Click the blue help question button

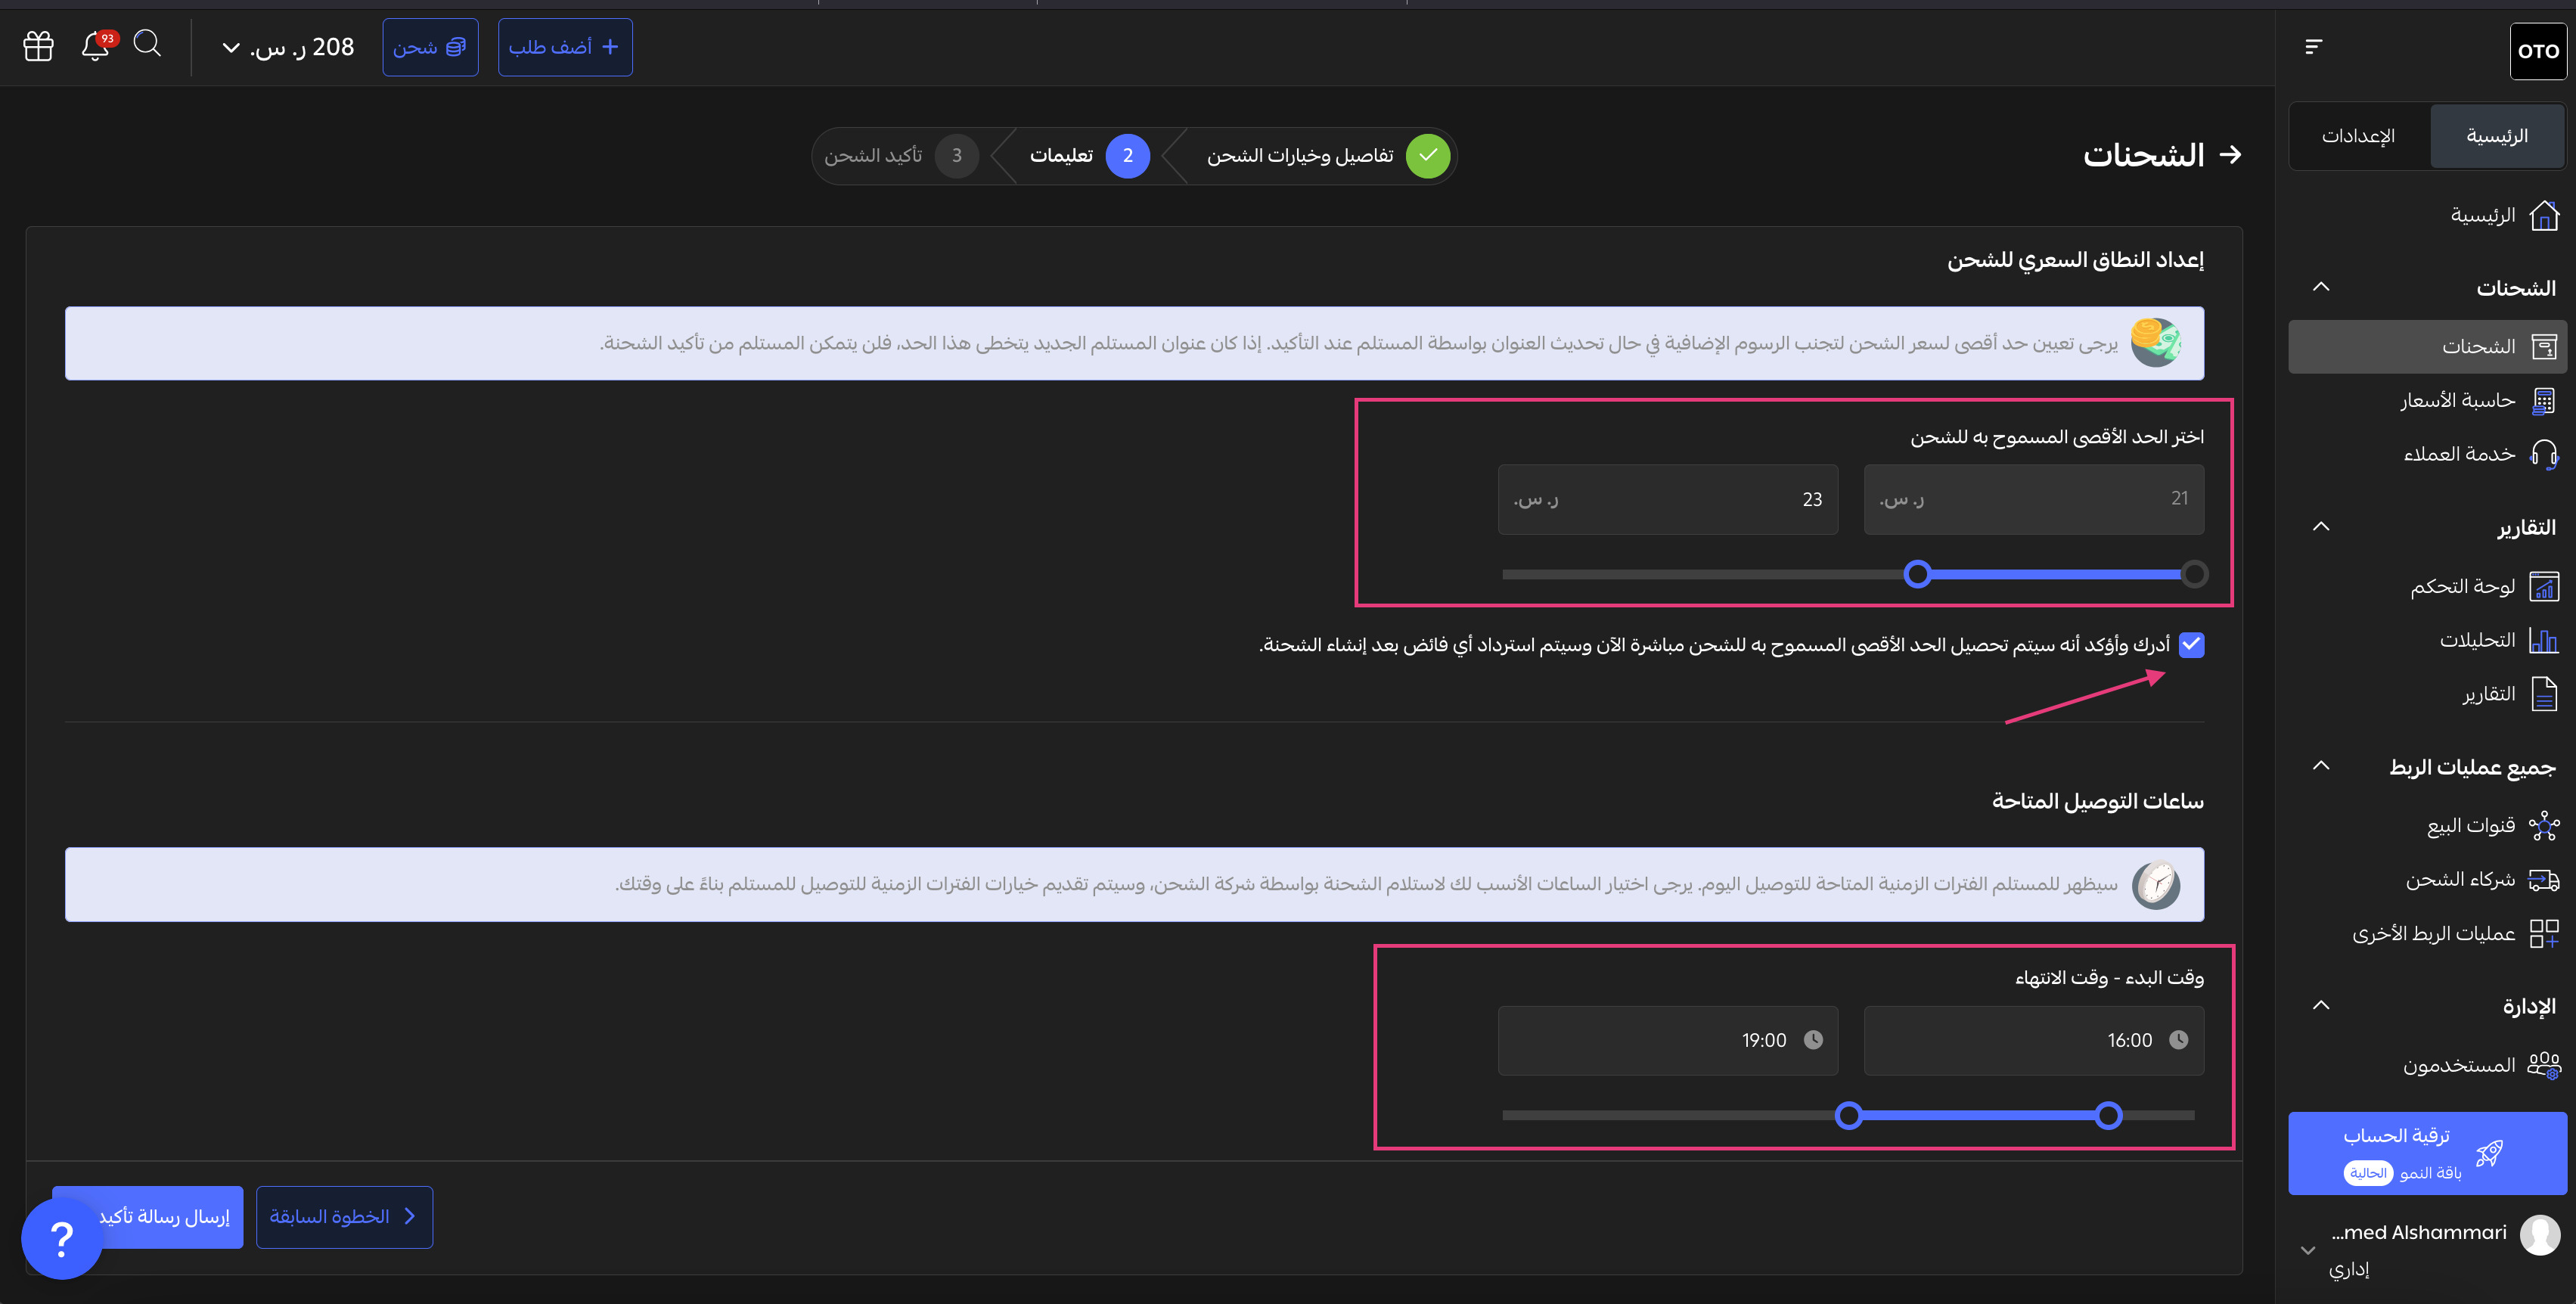(62, 1238)
